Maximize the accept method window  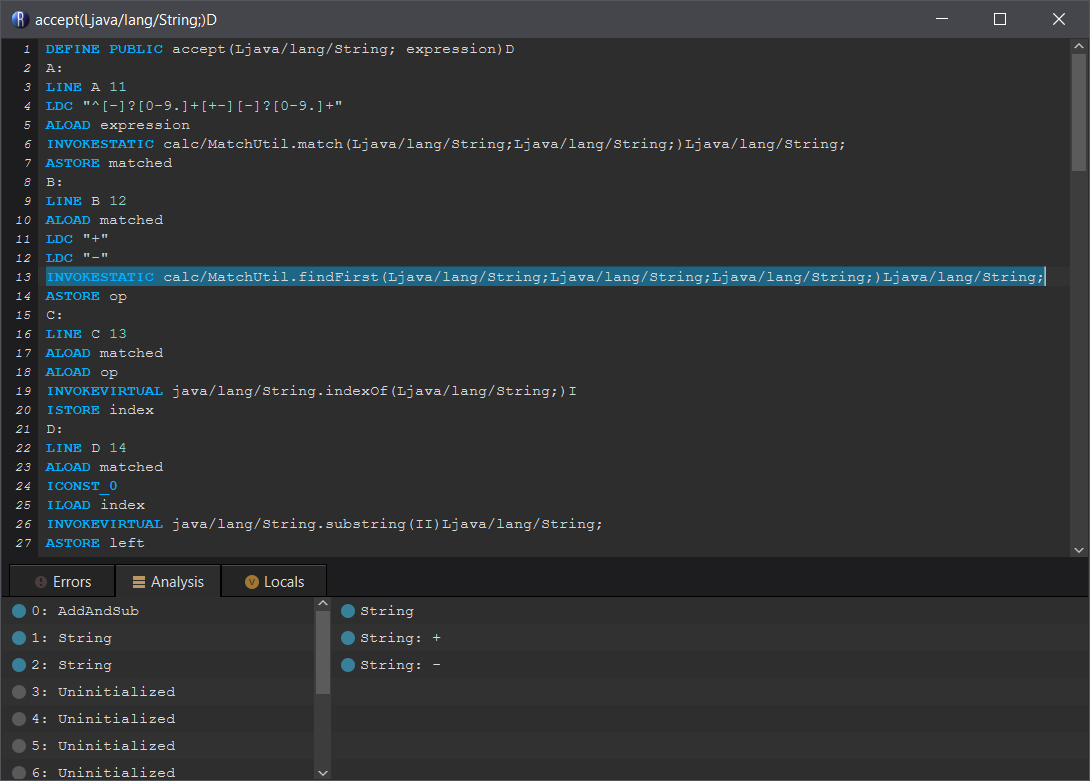click(x=999, y=19)
